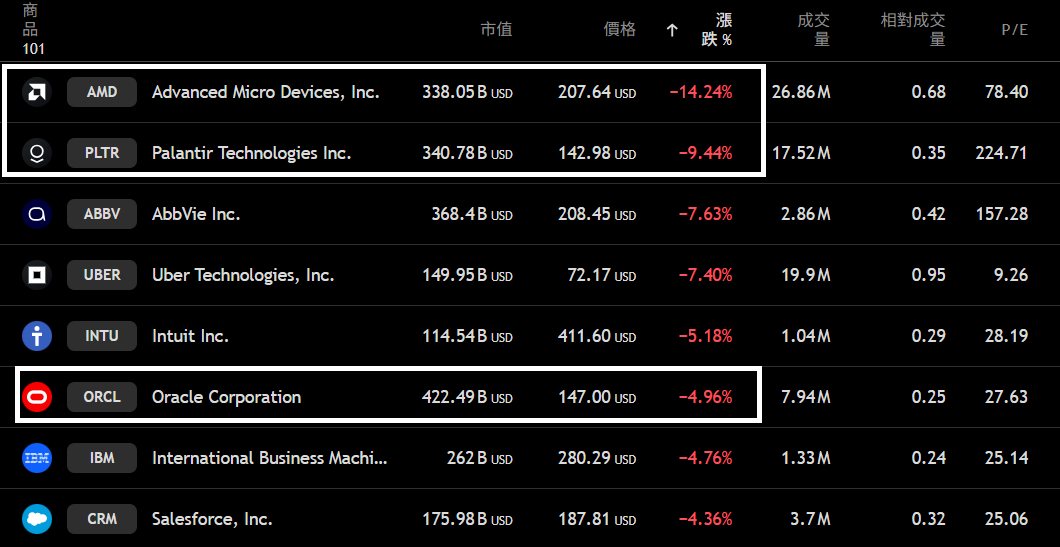This screenshot has height=547, width=1060.
Task: Click the Salesforce cloud logo icon
Action: pos(37,519)
